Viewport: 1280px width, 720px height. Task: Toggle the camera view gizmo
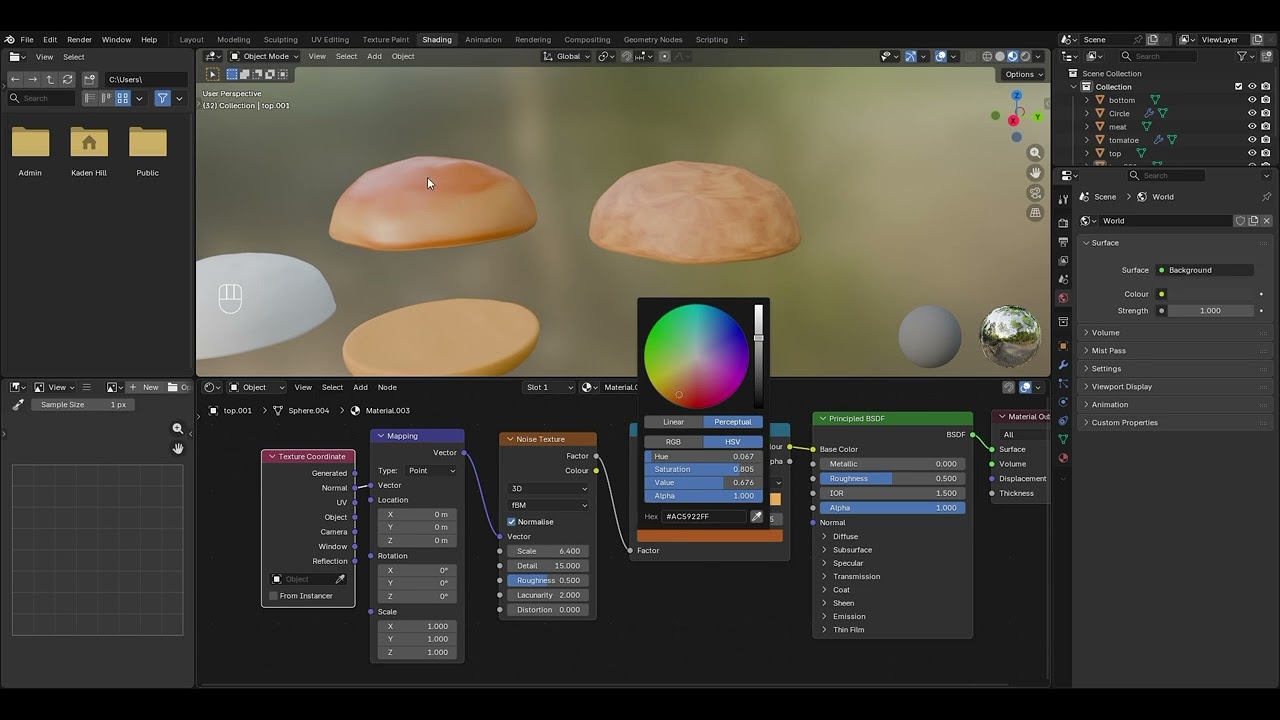point(1035,193)
